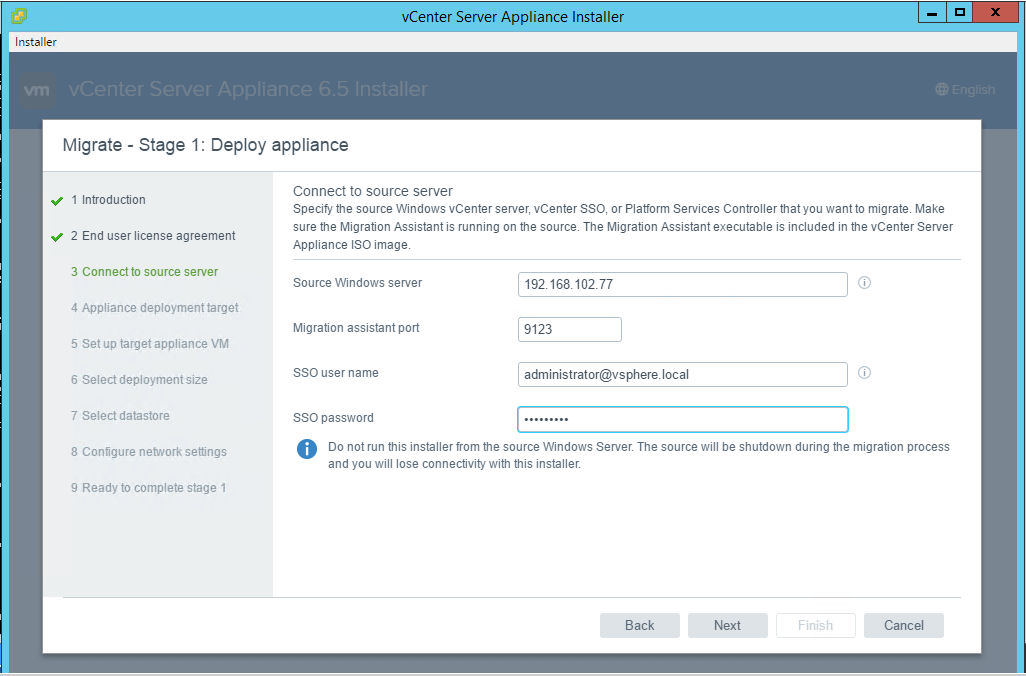Click the green checkmark beside End user license agreement
1026x676 pixels.
click(x=57, y=237)
